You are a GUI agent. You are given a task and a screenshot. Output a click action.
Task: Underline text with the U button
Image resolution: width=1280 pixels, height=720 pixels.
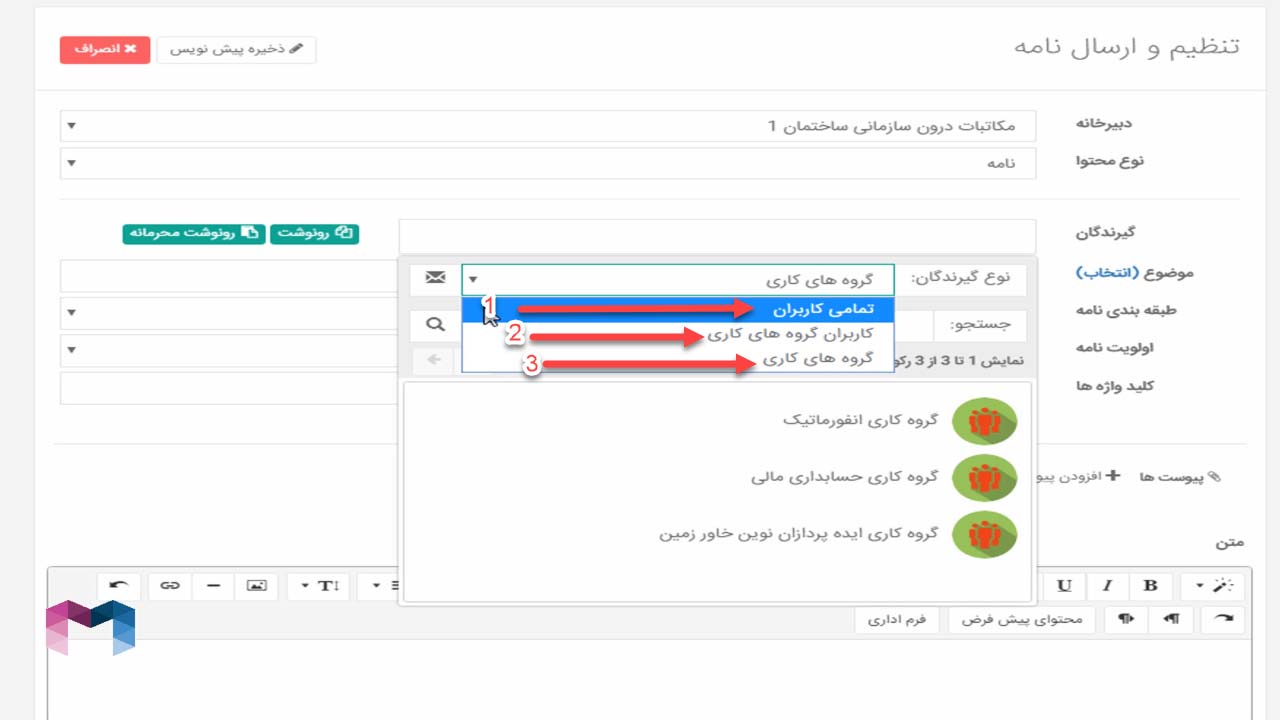click(1064, 586)
